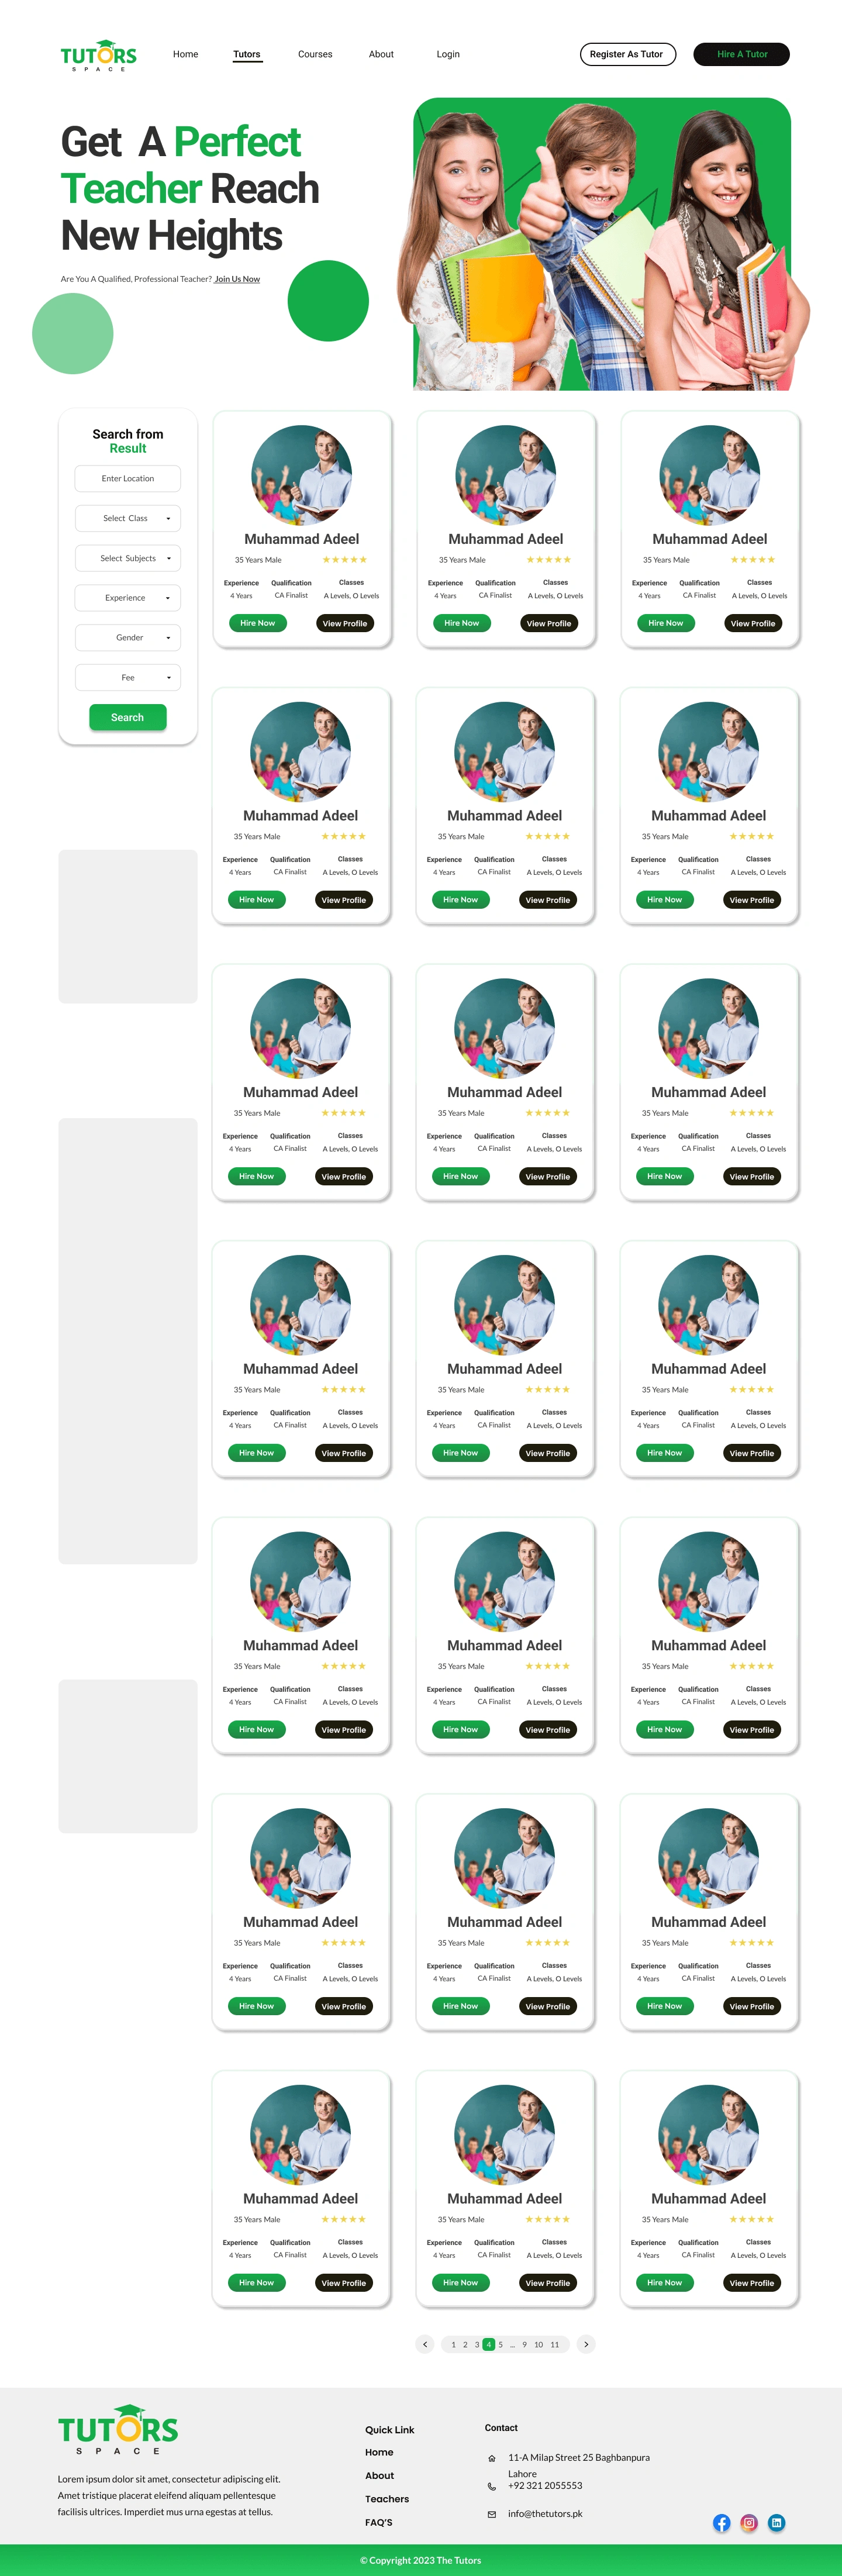Click the Tutors Space logo in header

(98, 56)
